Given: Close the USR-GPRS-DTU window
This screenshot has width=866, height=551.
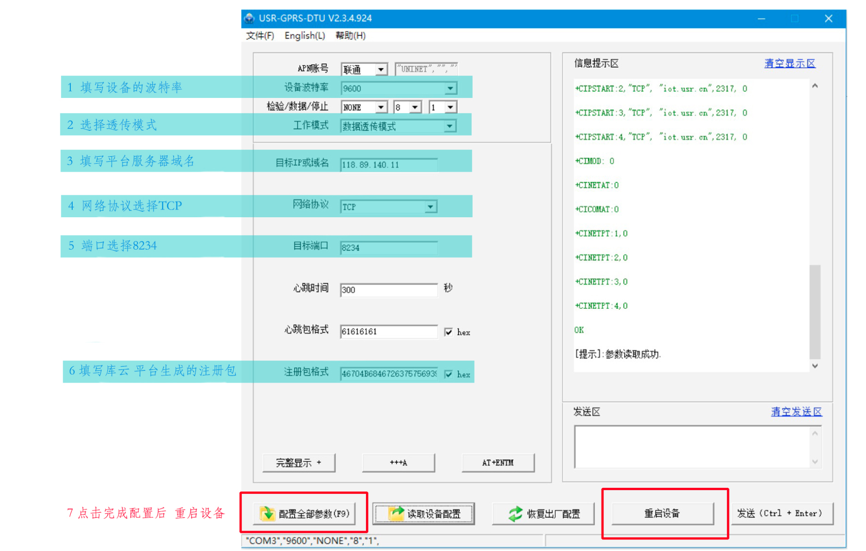Looking at the screenshot, I should point(829,19).
